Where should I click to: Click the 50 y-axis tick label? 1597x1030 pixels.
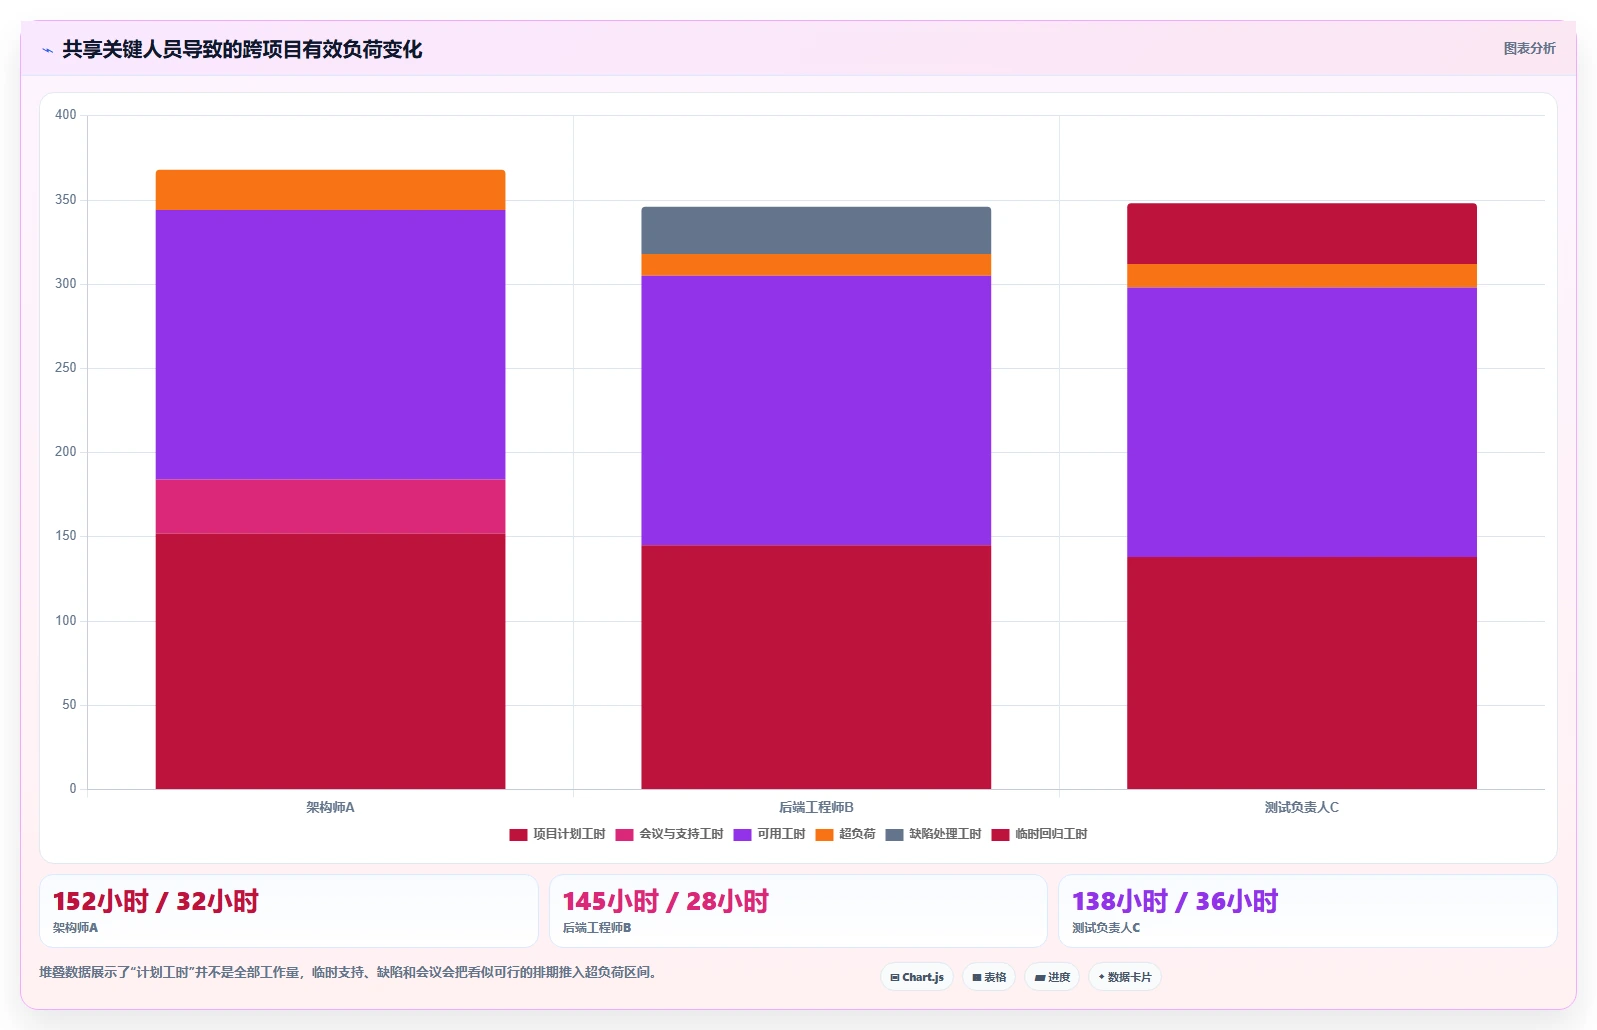point(69,705)
